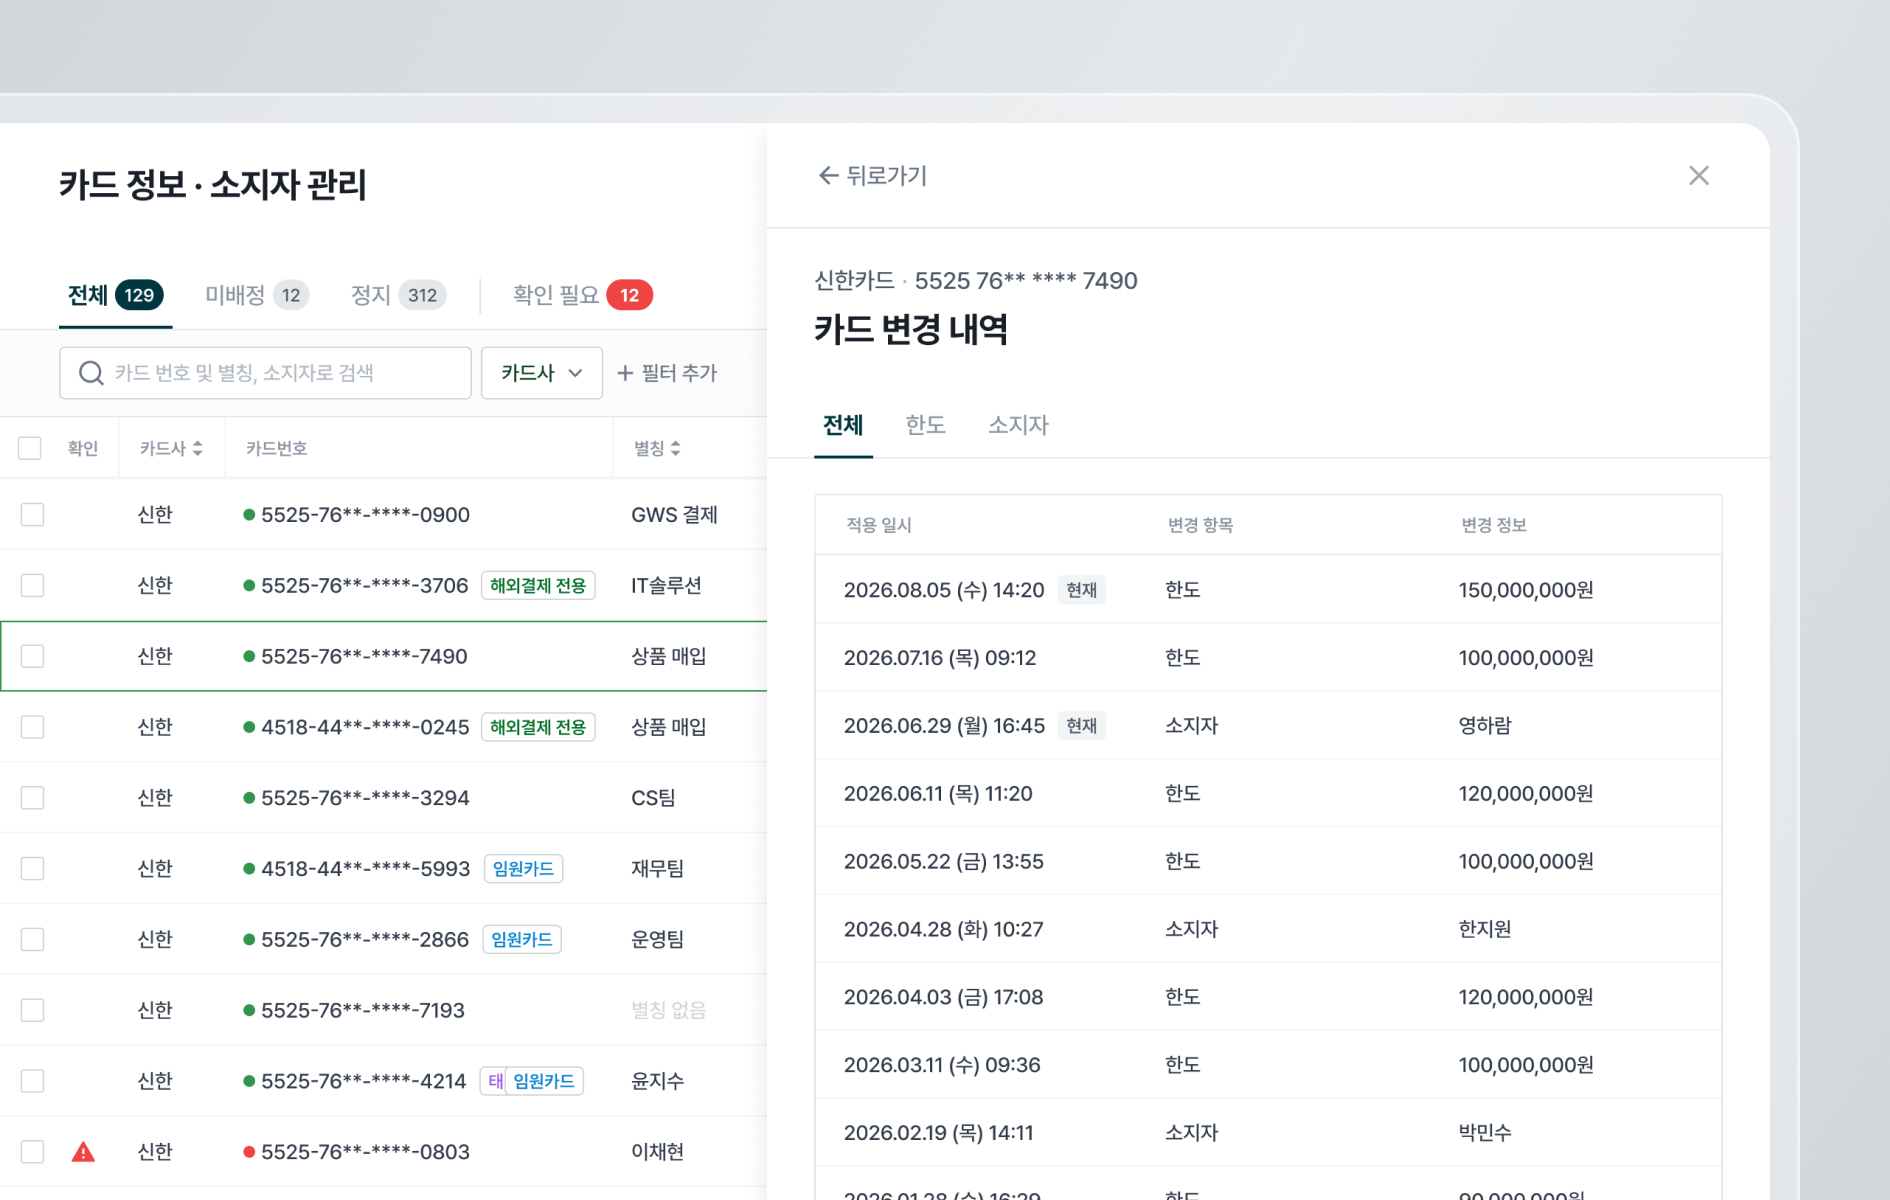Check the box for card ending 0803
The width and height of the screenshot is (1890, 1200).
click(x=33, y=1152)
